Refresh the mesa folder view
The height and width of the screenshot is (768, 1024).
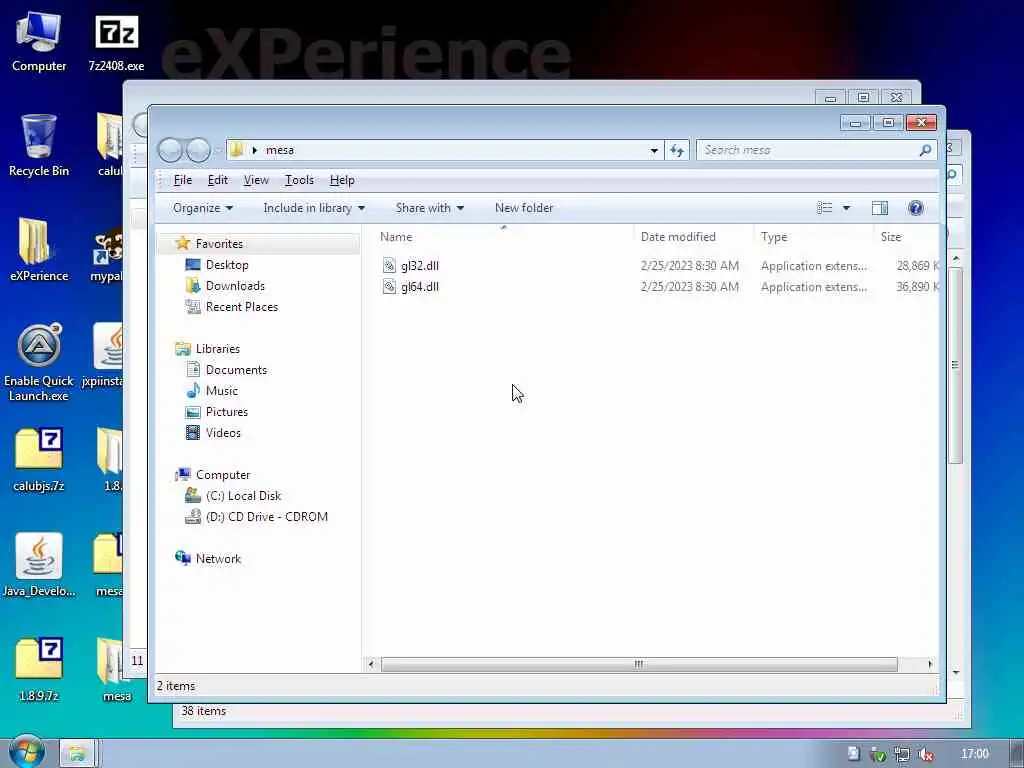(677, 150)
